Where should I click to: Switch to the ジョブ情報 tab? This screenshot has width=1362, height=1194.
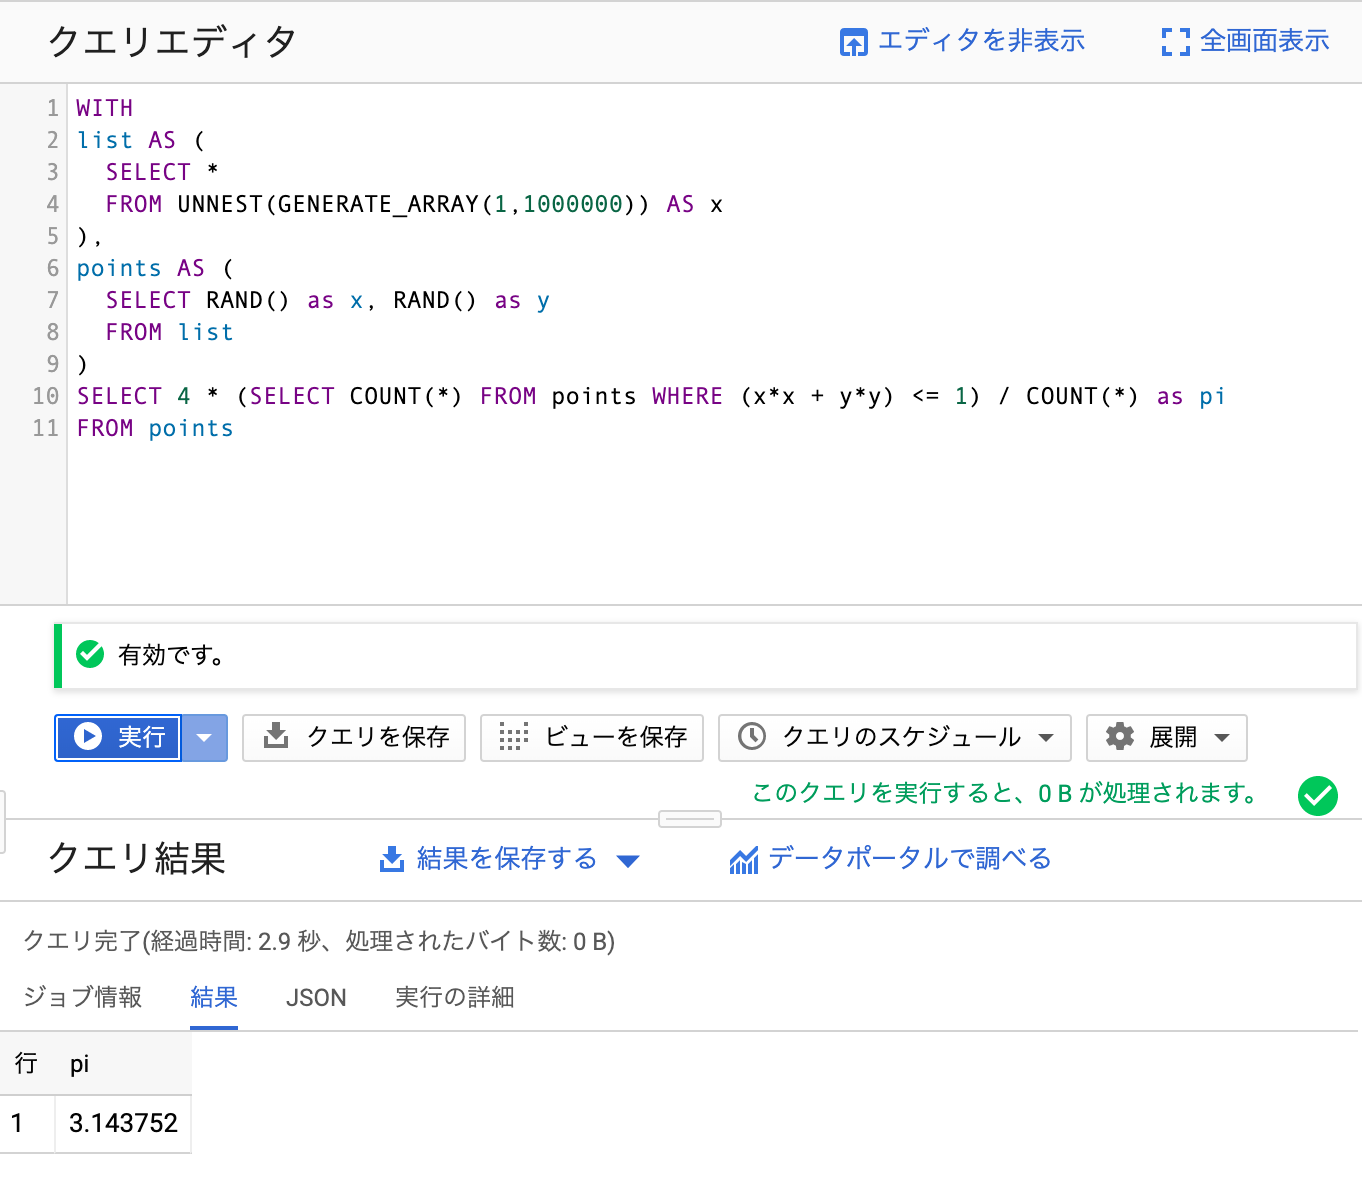(x=82, y=997)
